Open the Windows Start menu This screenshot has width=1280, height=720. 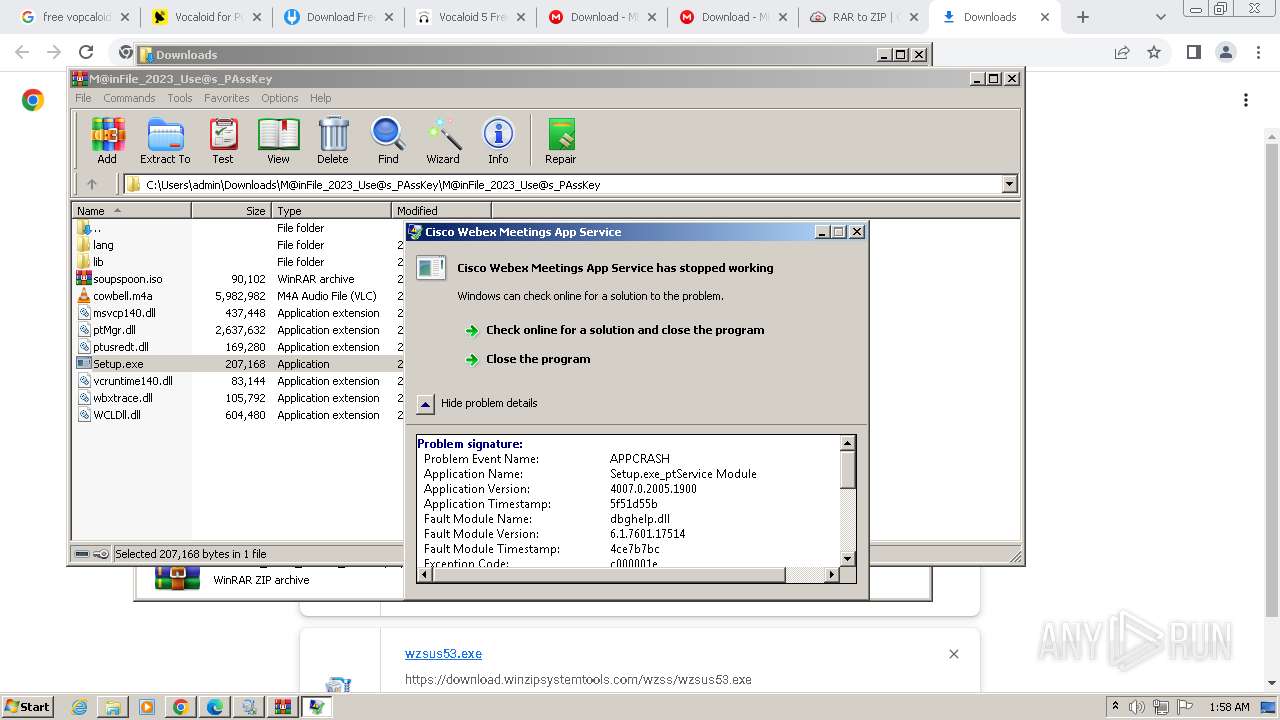(27, 706)
